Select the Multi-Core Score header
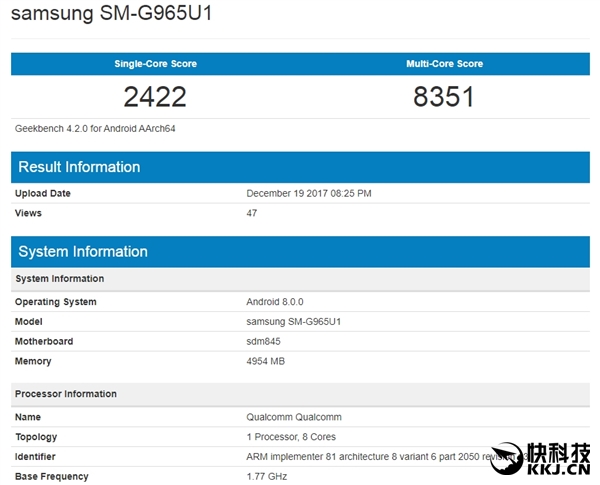 [444, 64]
